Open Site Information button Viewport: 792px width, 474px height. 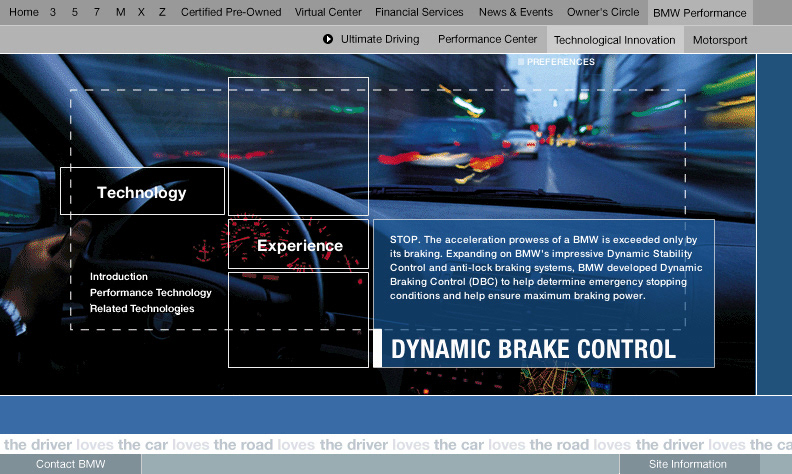pyautogui.click(x=687, y=464)
